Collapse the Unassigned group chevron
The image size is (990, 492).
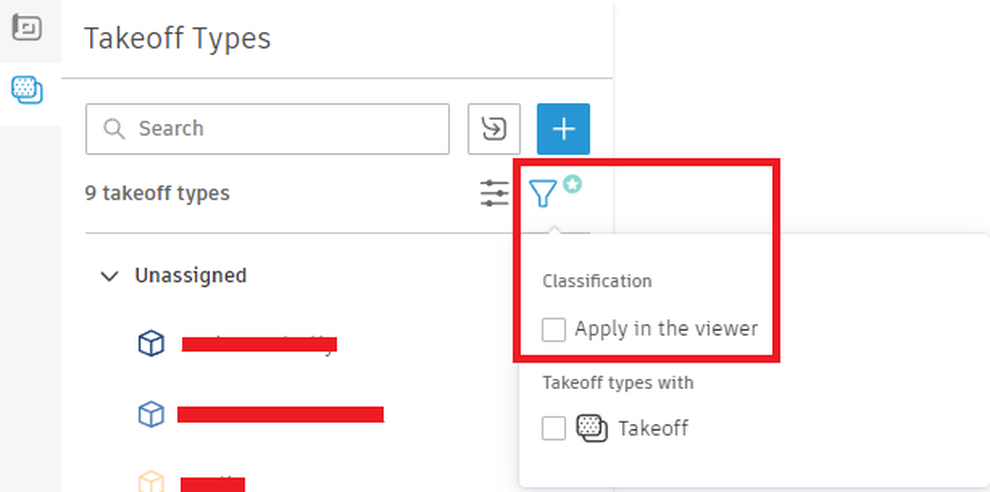(x=110, y=276)
